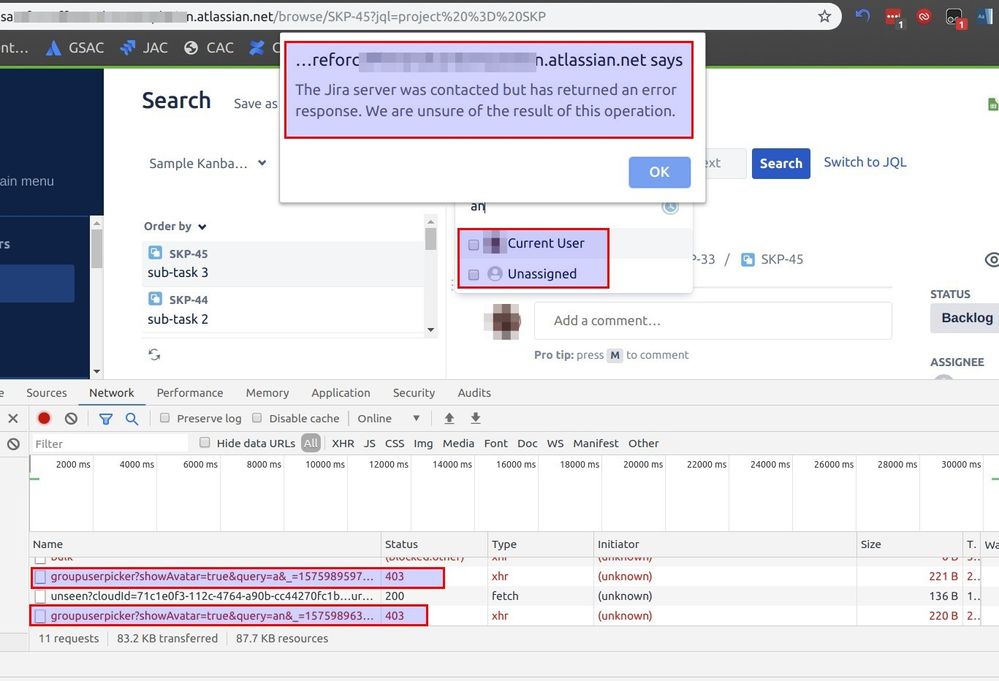Sort requests by Status column header

[435, 544]
